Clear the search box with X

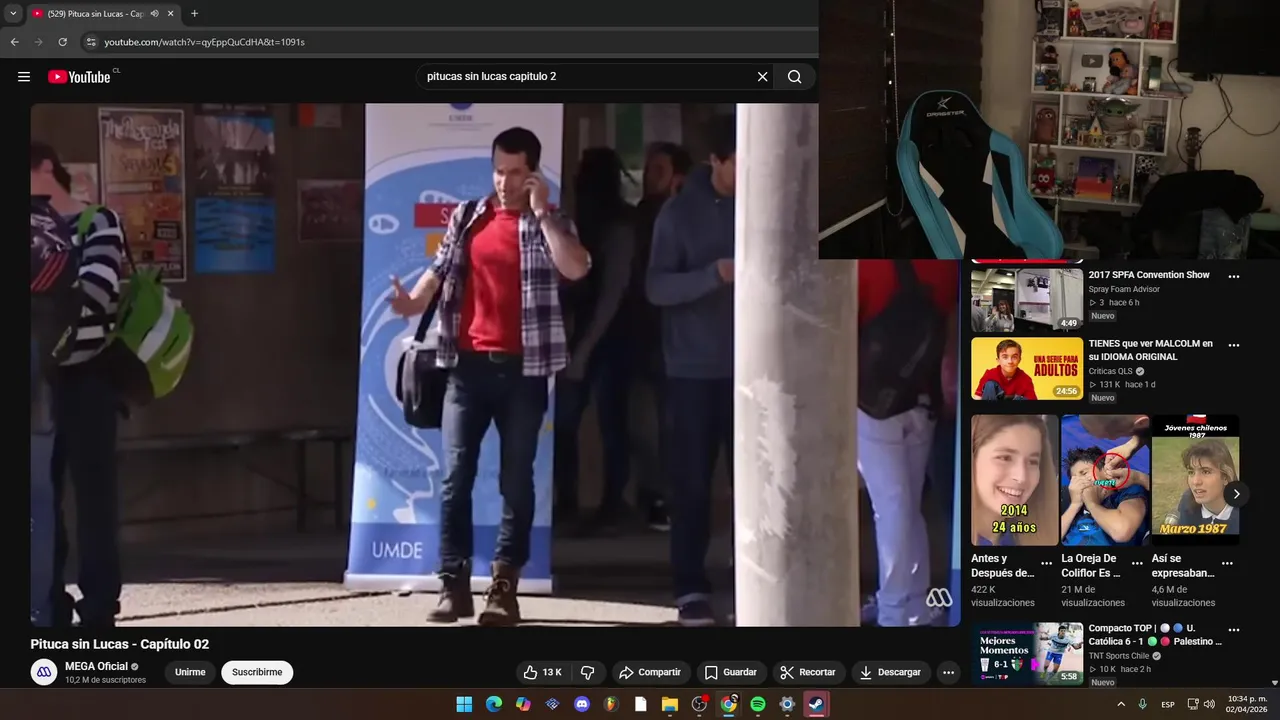(762, 77)
